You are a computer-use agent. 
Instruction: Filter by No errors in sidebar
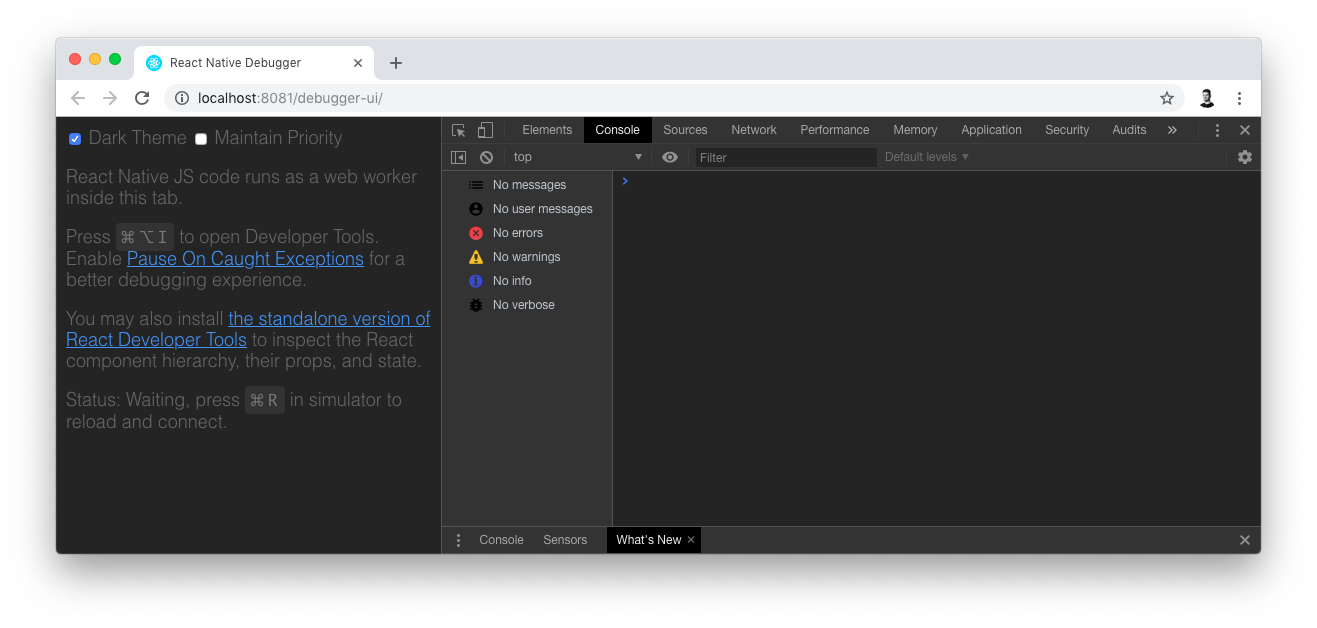(517, 233)
